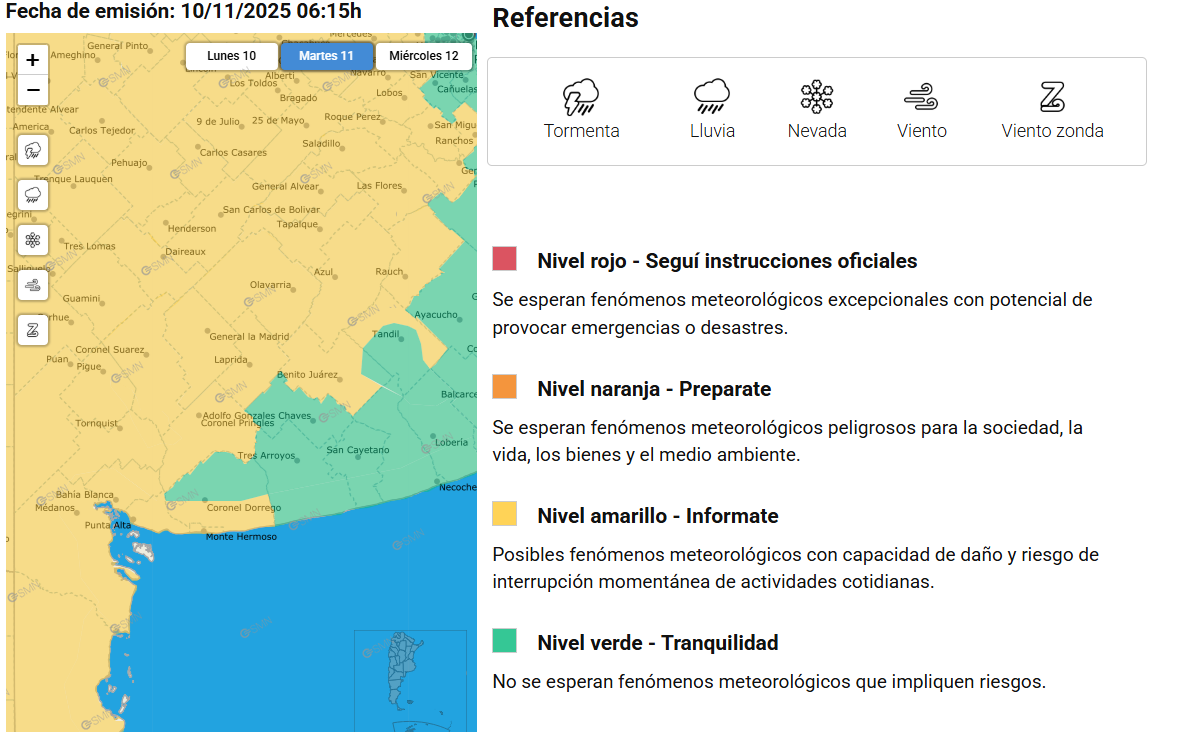Filter map by rain alerts icon
This screenshot has height=732, width=1196.
tap(33, 195)
